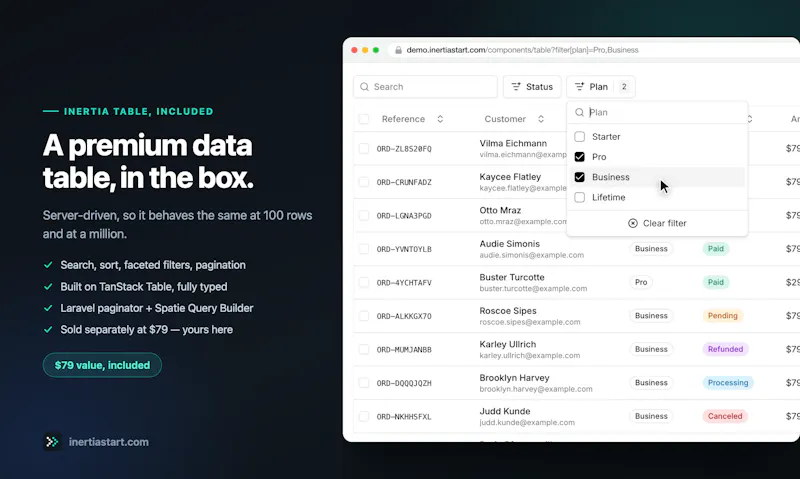Tick the Lifetime plan checkbox
Image resolution: width=800 pixels, height=479 pixels.
pos(580,197)
